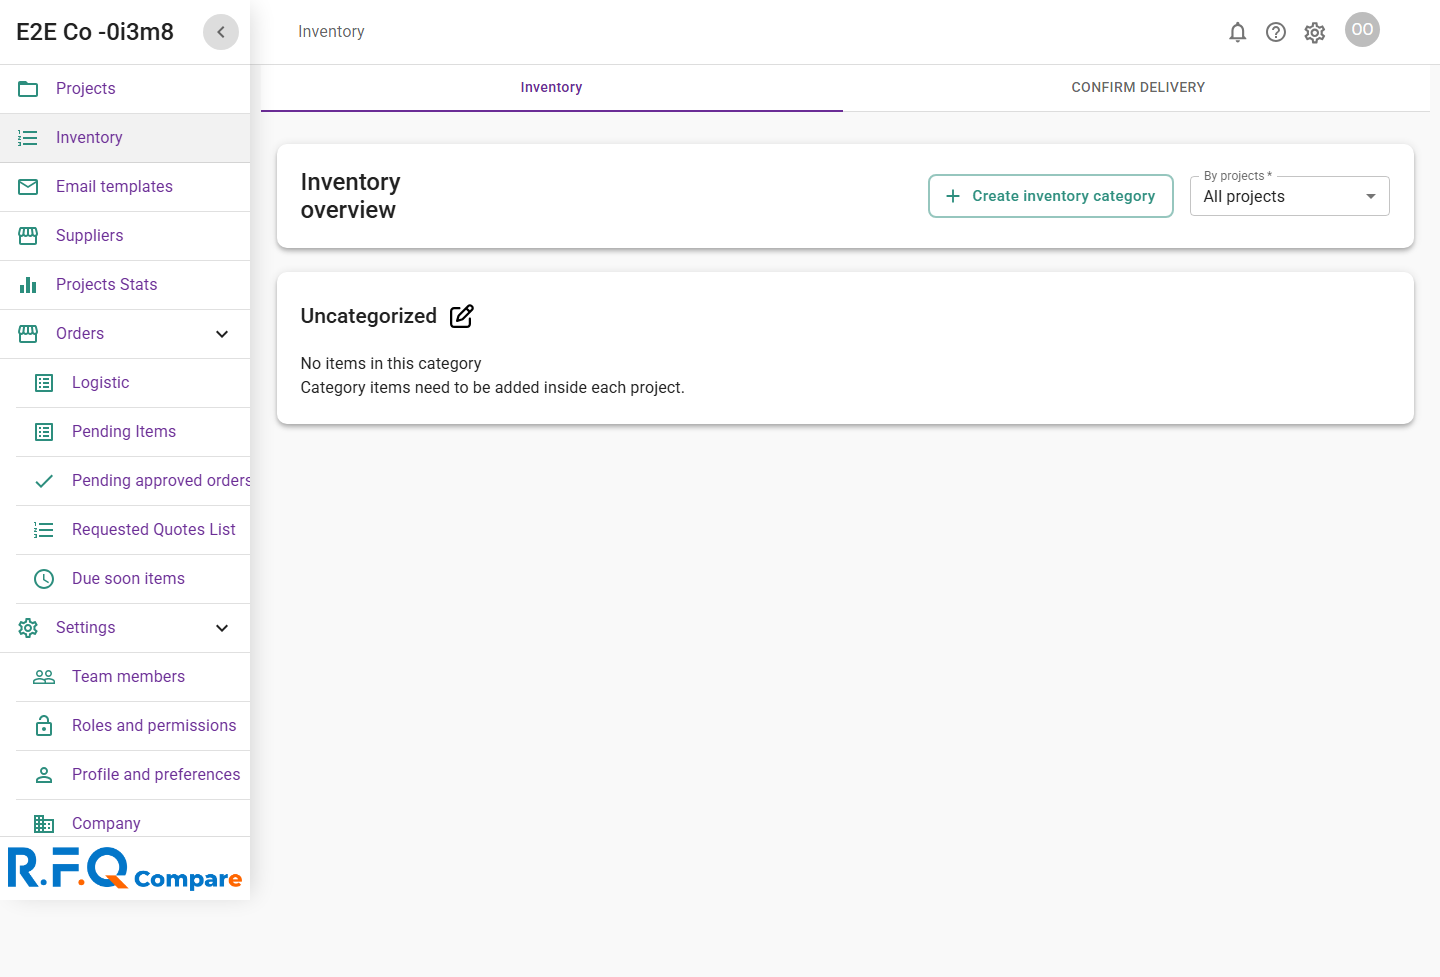Click the Email templates envelope icon
The width and height of the screenshot is (1440, 977).
tap(28, 187)
